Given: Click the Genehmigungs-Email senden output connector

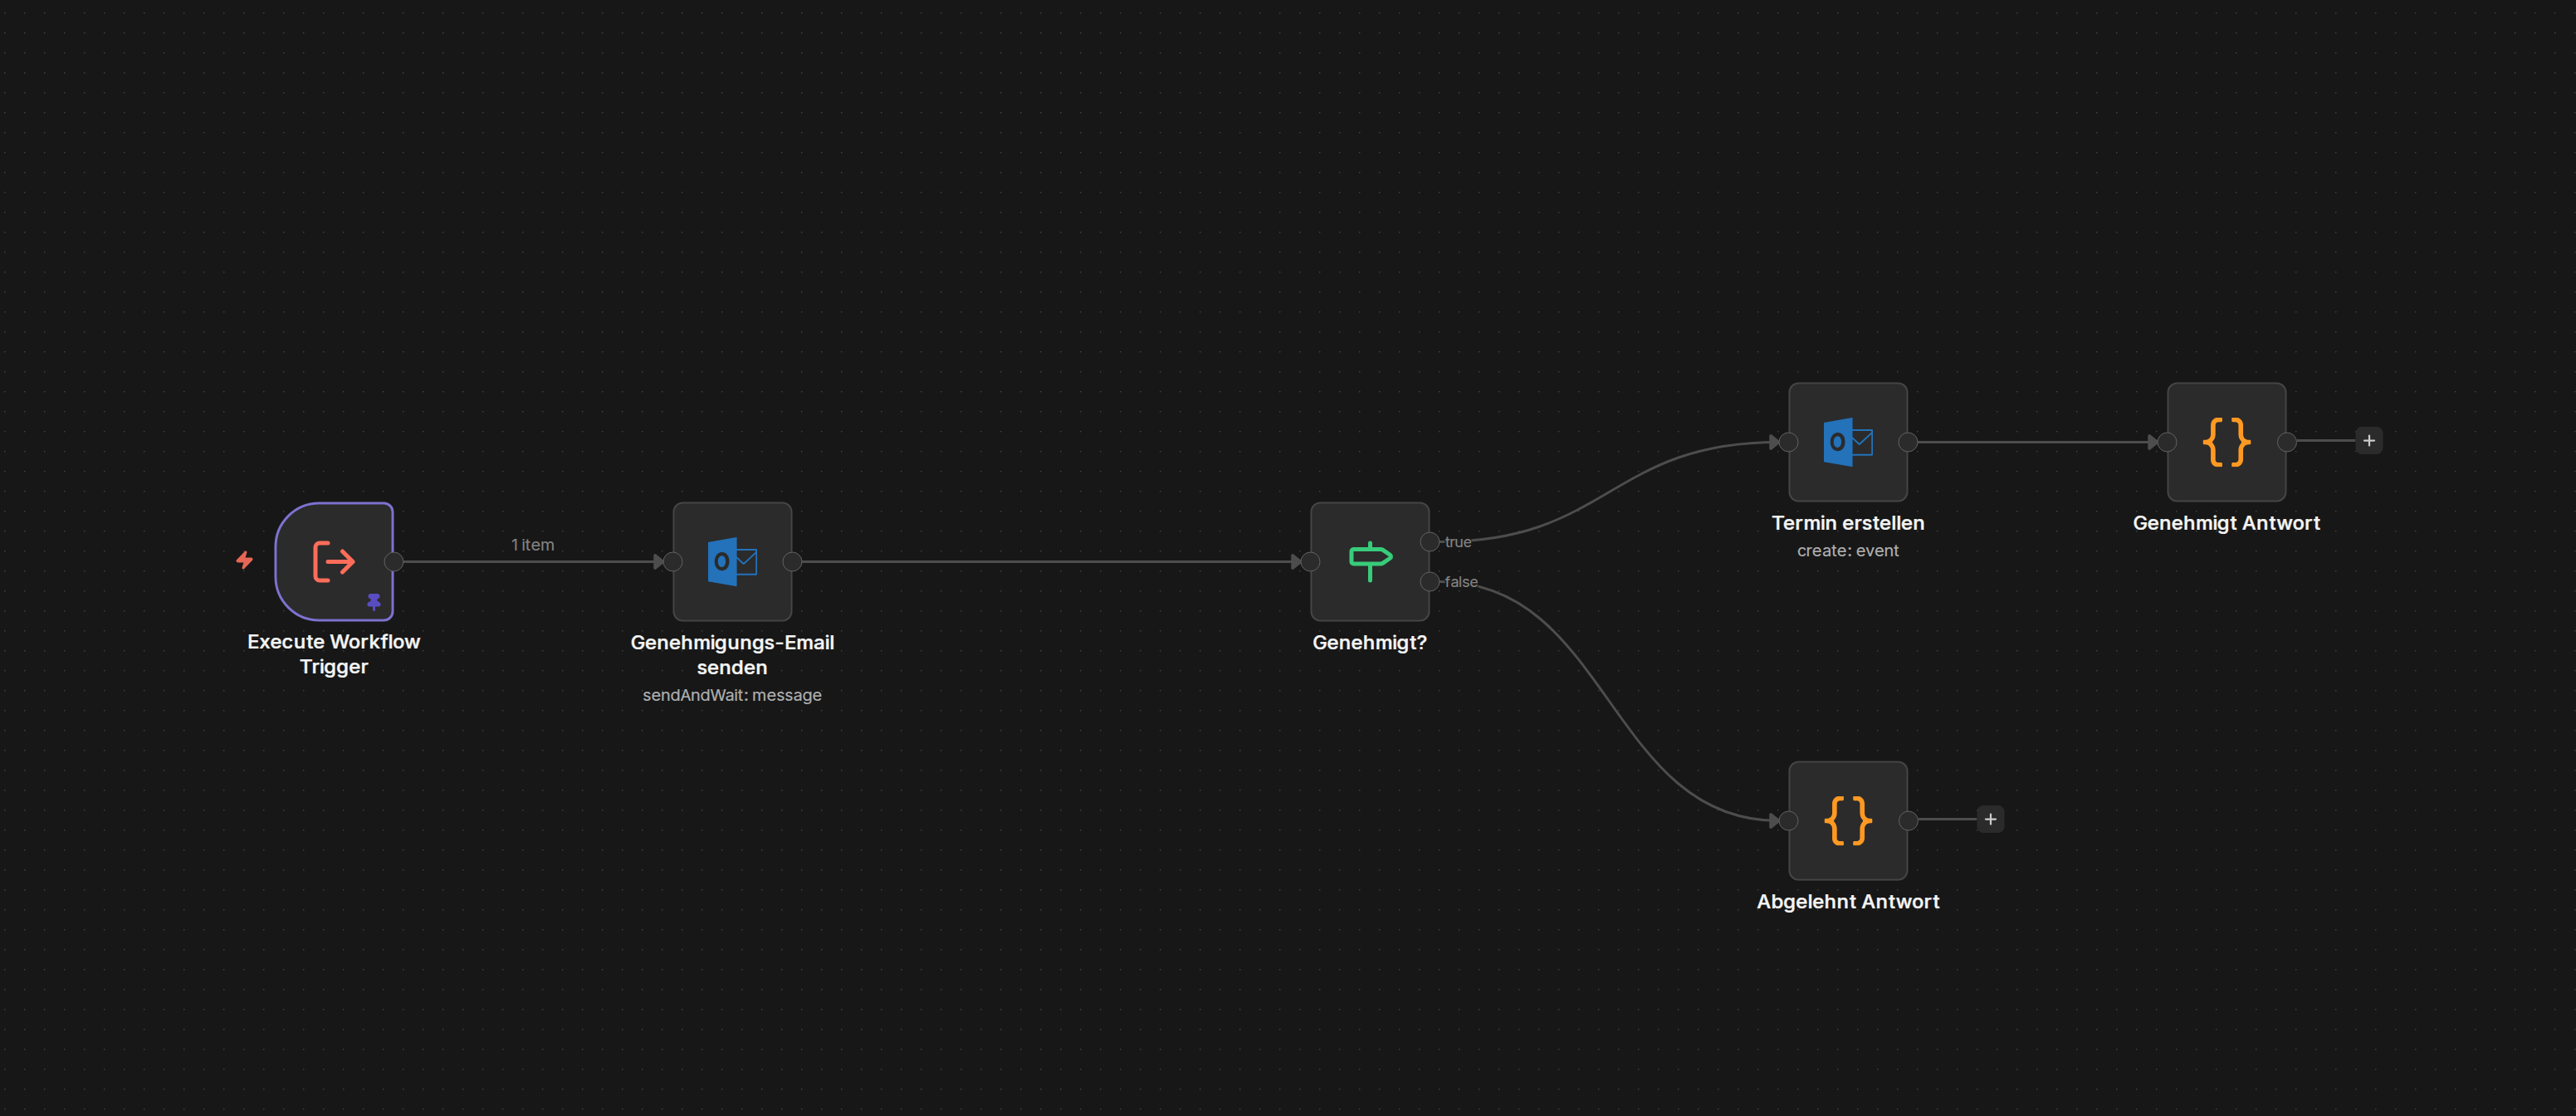Looking at the screenshot, I should (792, 562).
